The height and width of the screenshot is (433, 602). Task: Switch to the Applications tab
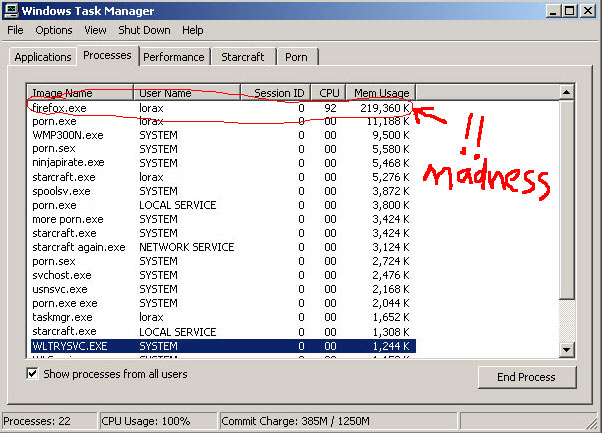43,57
